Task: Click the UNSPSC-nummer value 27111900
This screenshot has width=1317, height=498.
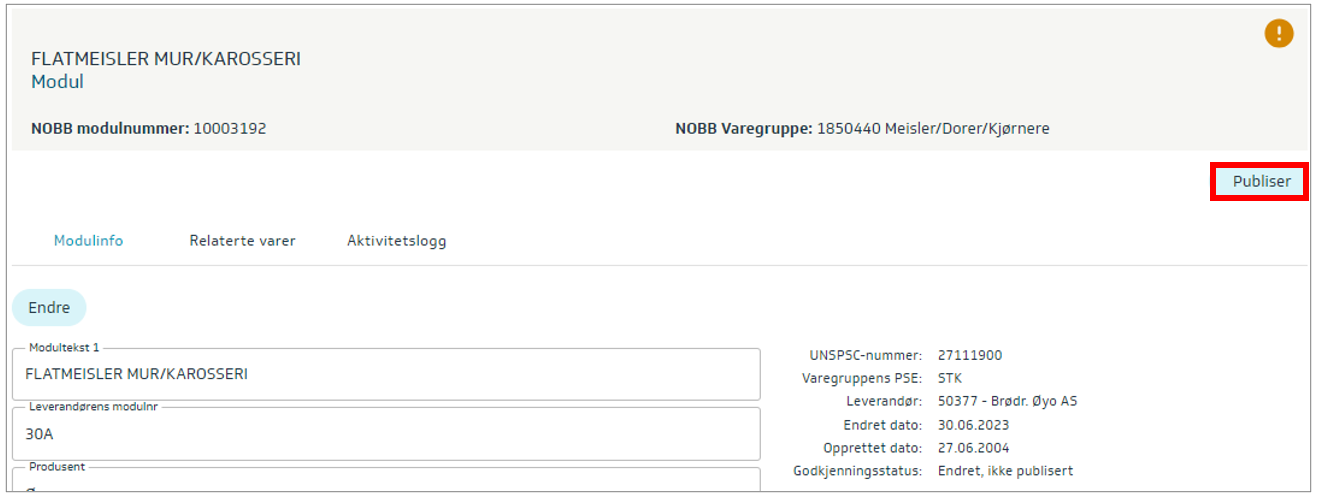Action: [969, 355]
